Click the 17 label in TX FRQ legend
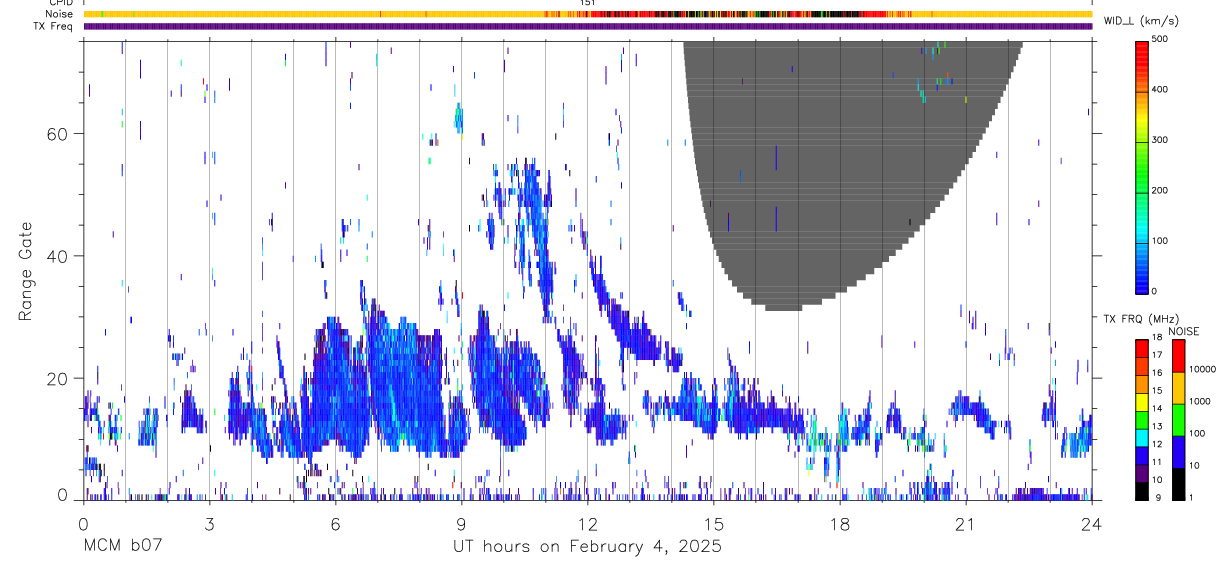Image resolution: width=1228 pixels, height=567 pixels. tap(1157, 355)
